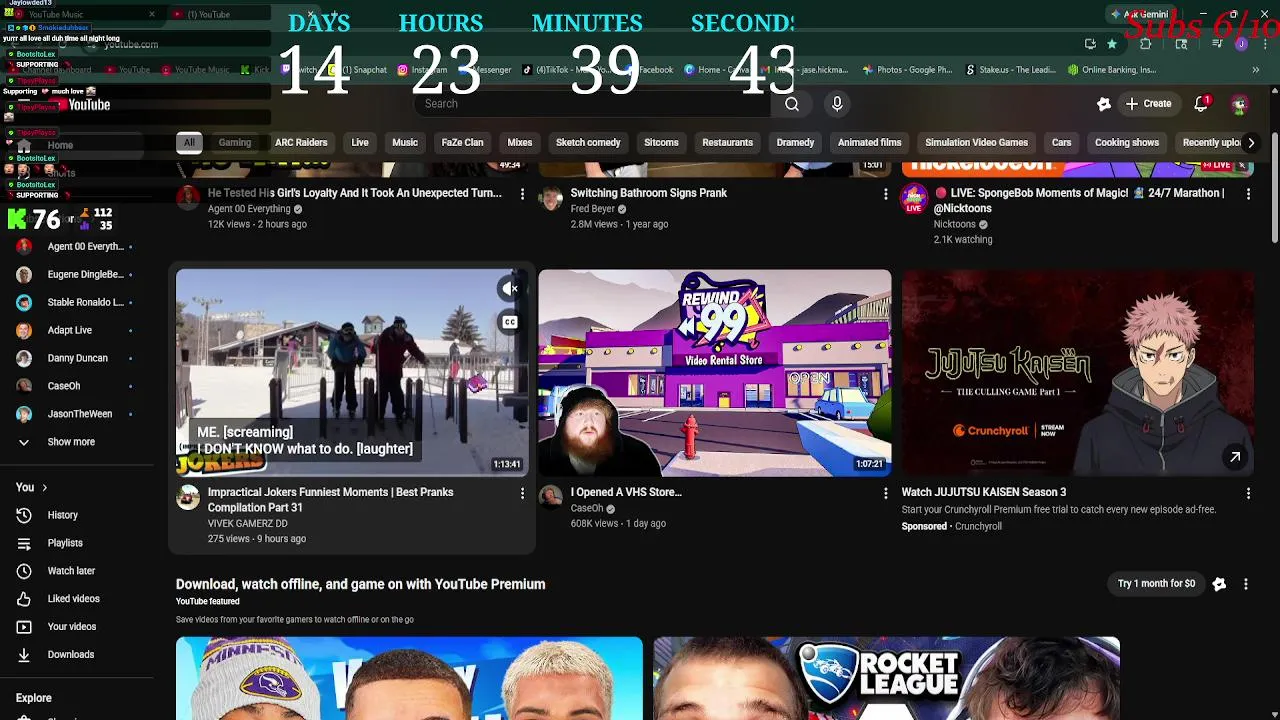Toggle mute on Impractical Jokers preview
This screenshot has width=1280, height=720.
[510, 289]
